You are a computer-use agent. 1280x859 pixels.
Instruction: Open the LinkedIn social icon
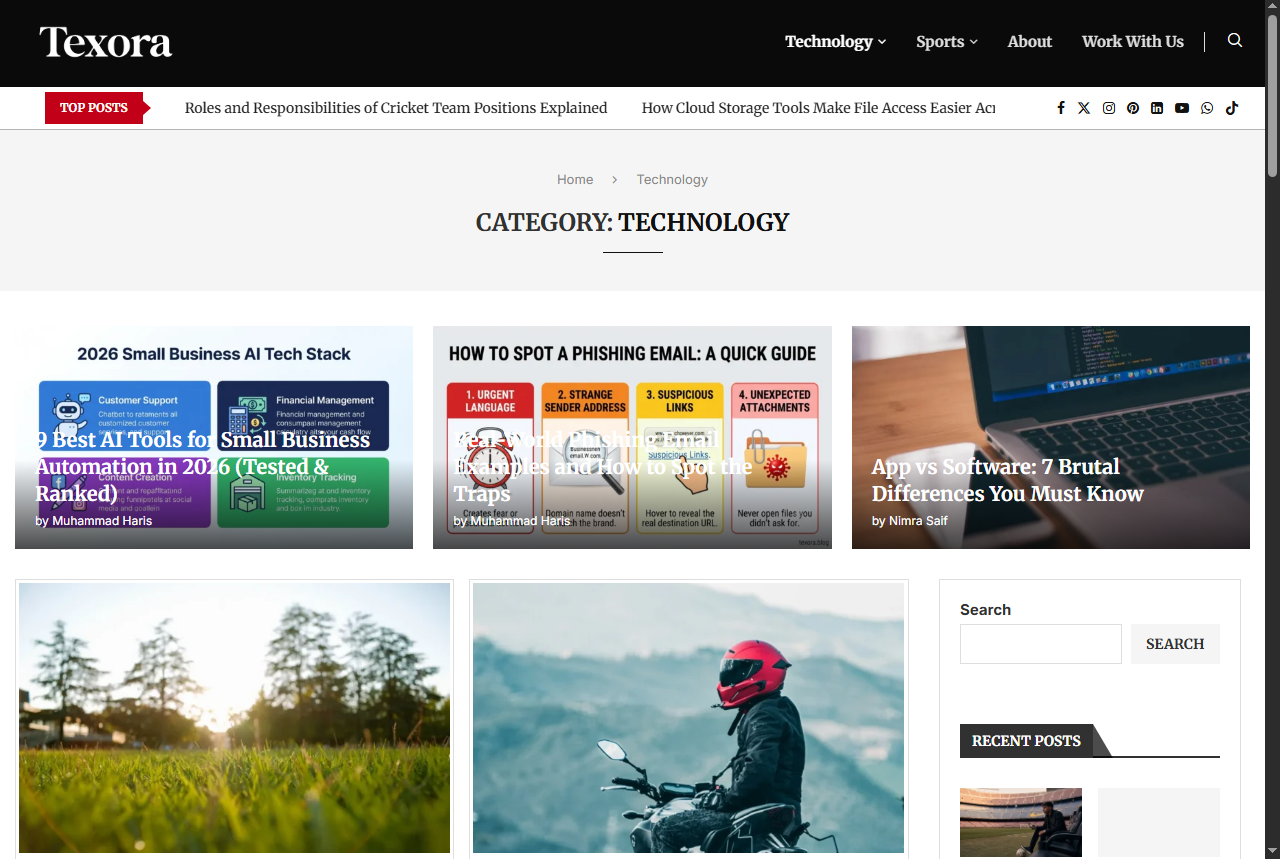coord(1157,108)
